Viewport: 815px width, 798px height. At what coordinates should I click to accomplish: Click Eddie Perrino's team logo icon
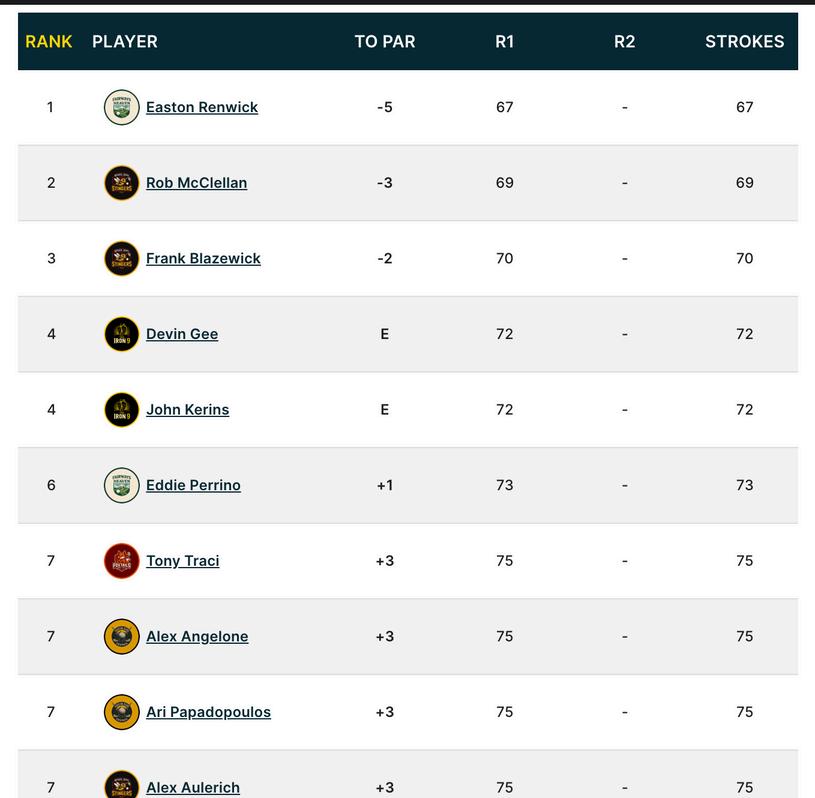click(121, 485)
